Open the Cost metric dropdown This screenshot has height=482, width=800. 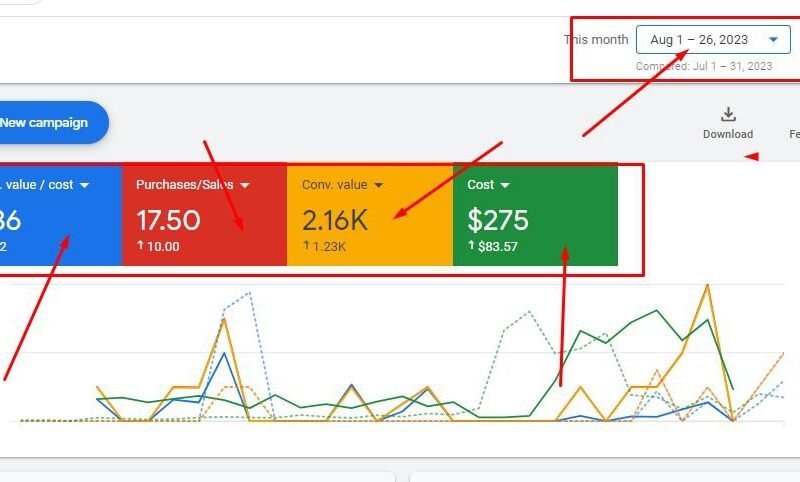(505, 185)
